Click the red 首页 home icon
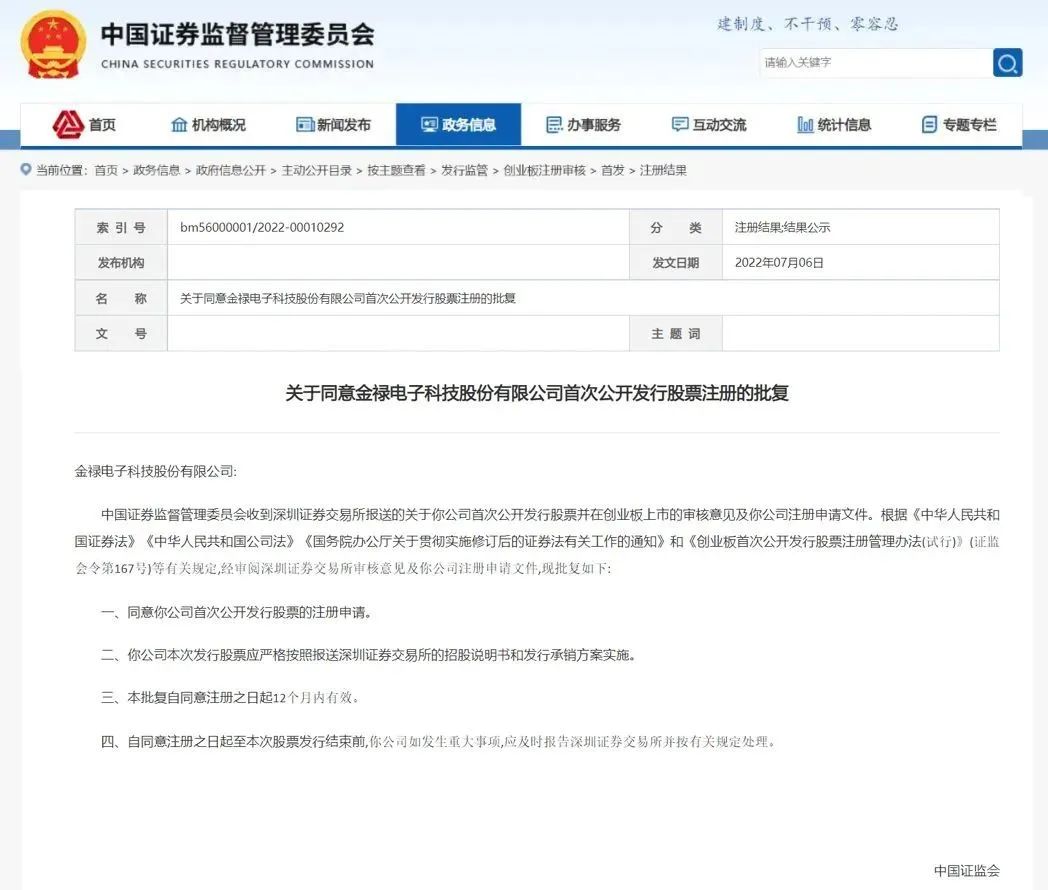1048x890 pixels. point(67,125)
